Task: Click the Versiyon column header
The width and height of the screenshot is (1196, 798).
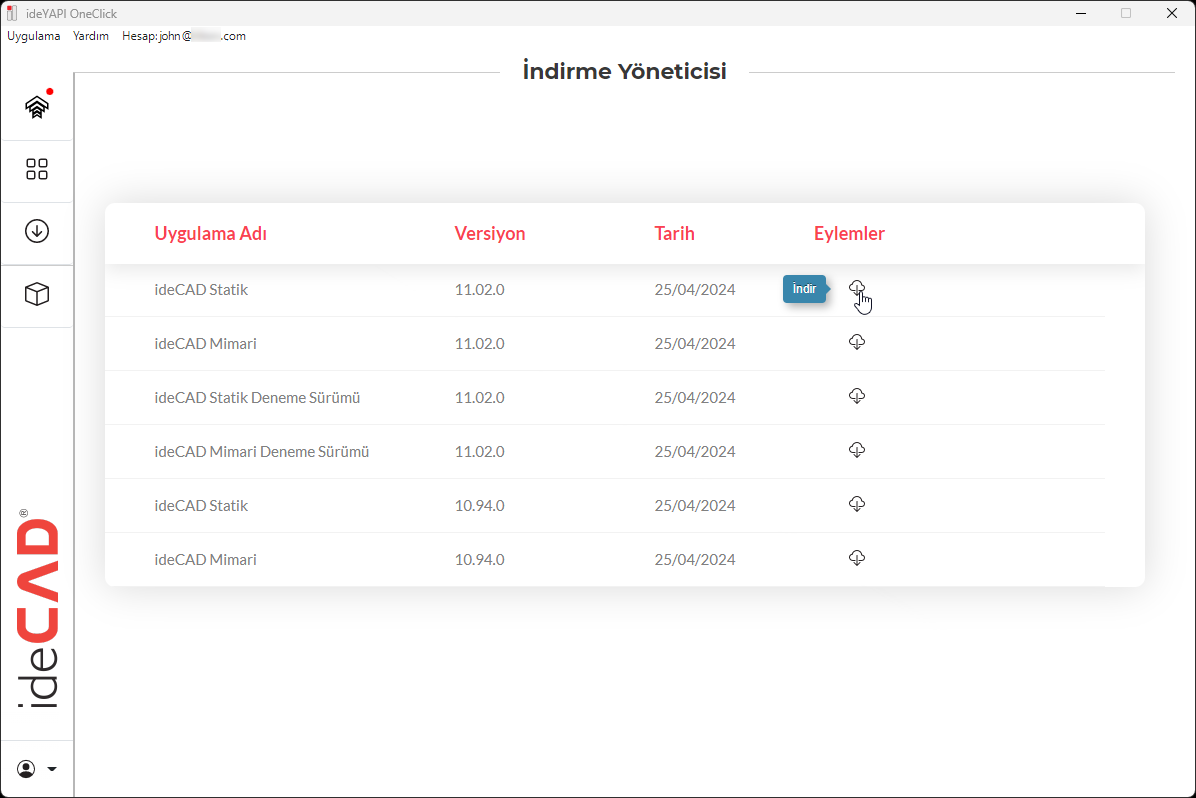Action: point(489,234)
